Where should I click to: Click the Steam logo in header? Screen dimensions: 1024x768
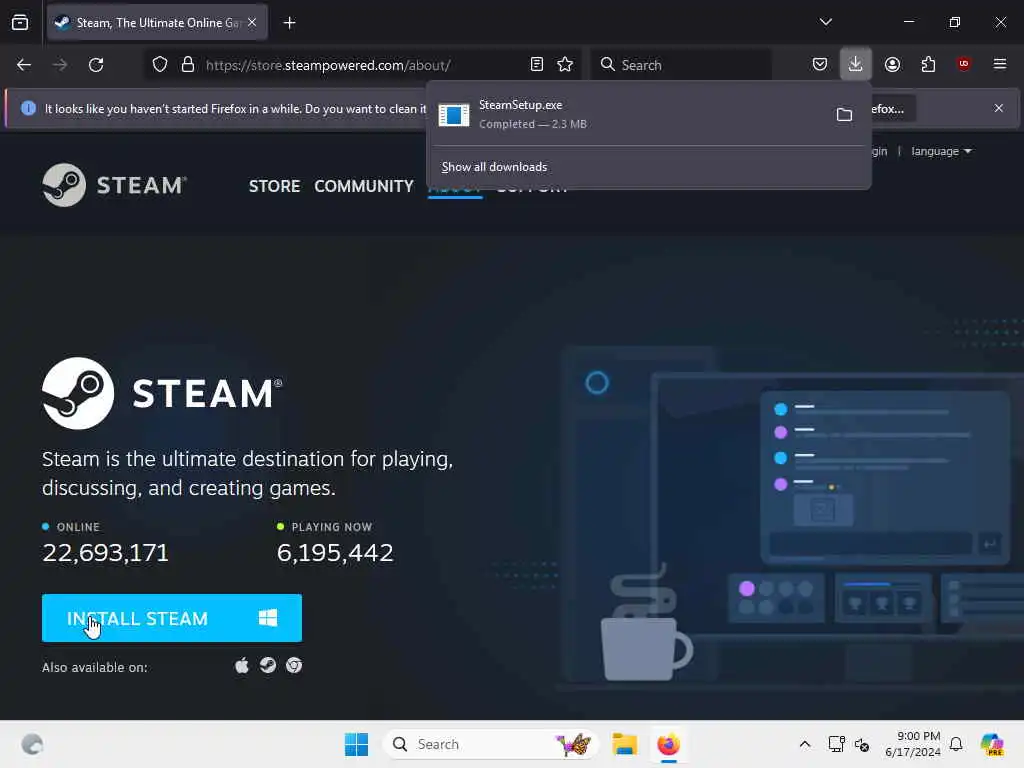click(115, 185)
